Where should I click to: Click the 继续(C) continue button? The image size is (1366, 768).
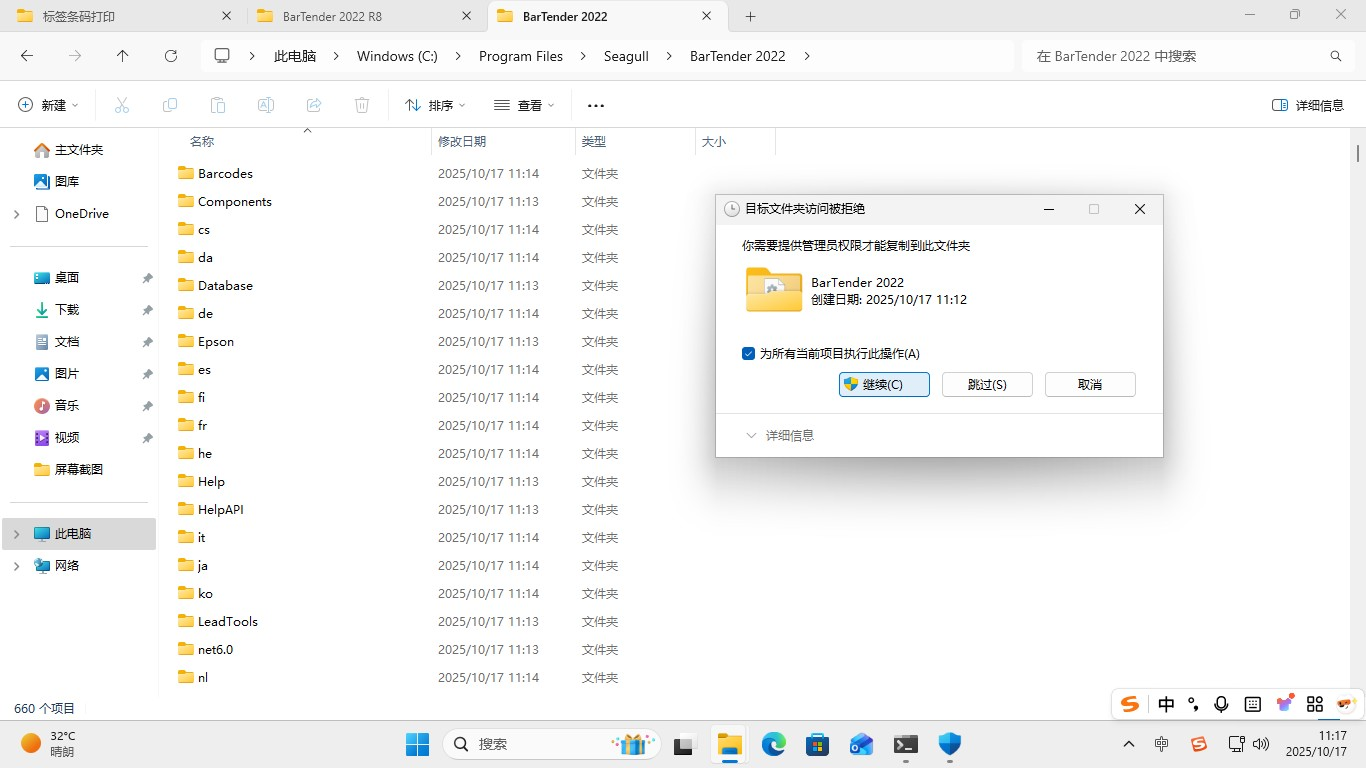(884, 385)
